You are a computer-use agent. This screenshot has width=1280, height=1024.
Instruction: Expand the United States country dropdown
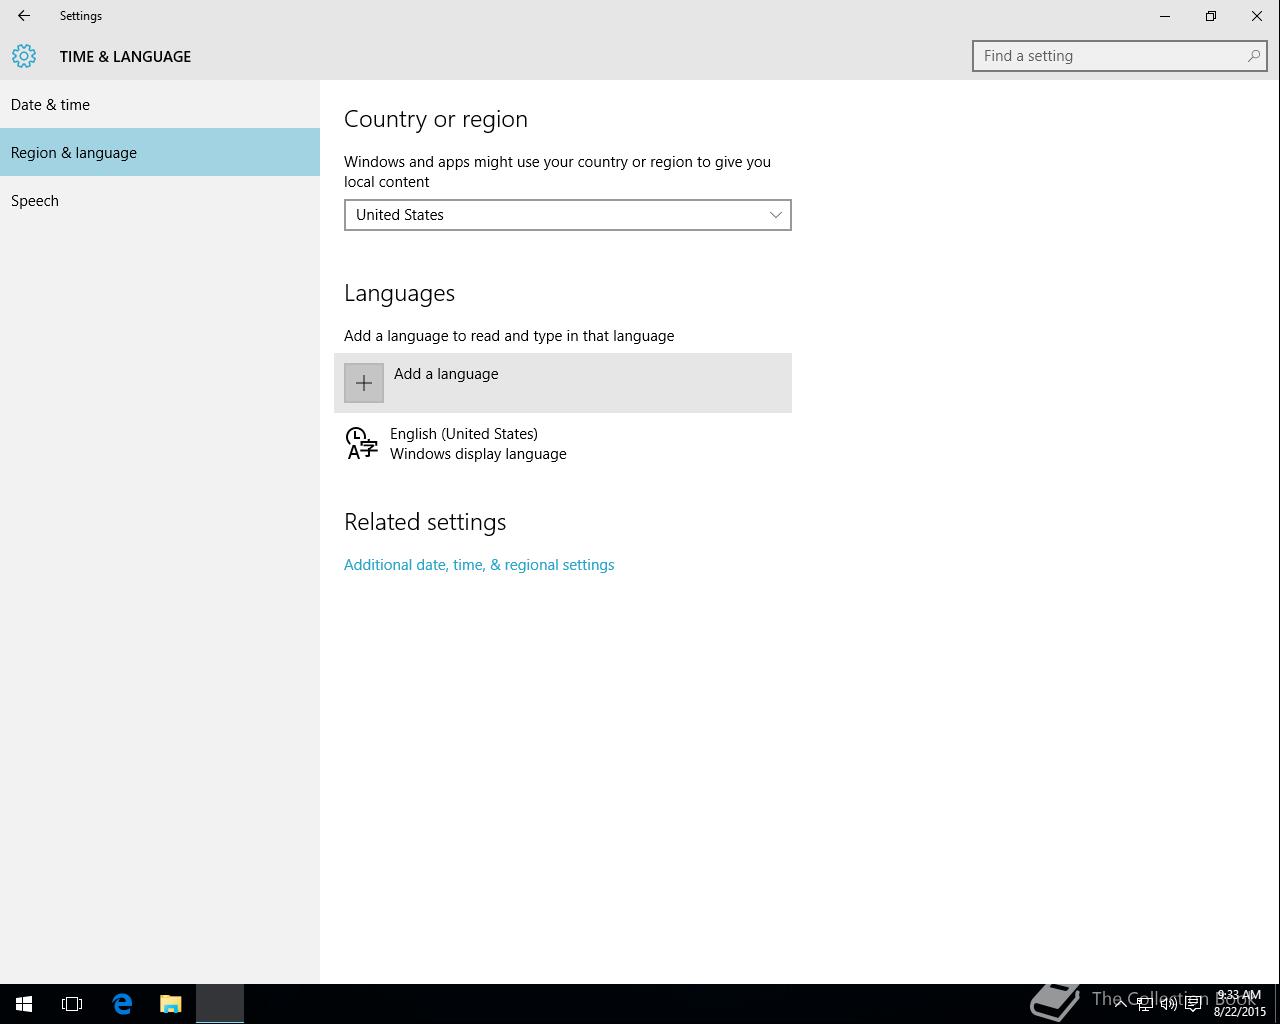568,215
